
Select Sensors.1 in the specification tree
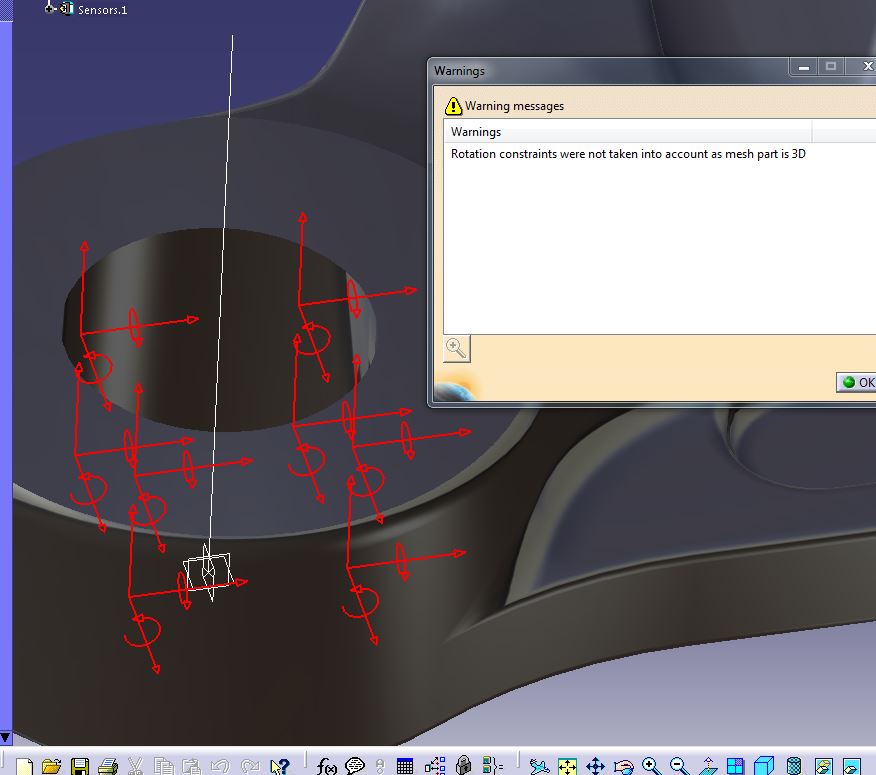(x=102, y=9)
